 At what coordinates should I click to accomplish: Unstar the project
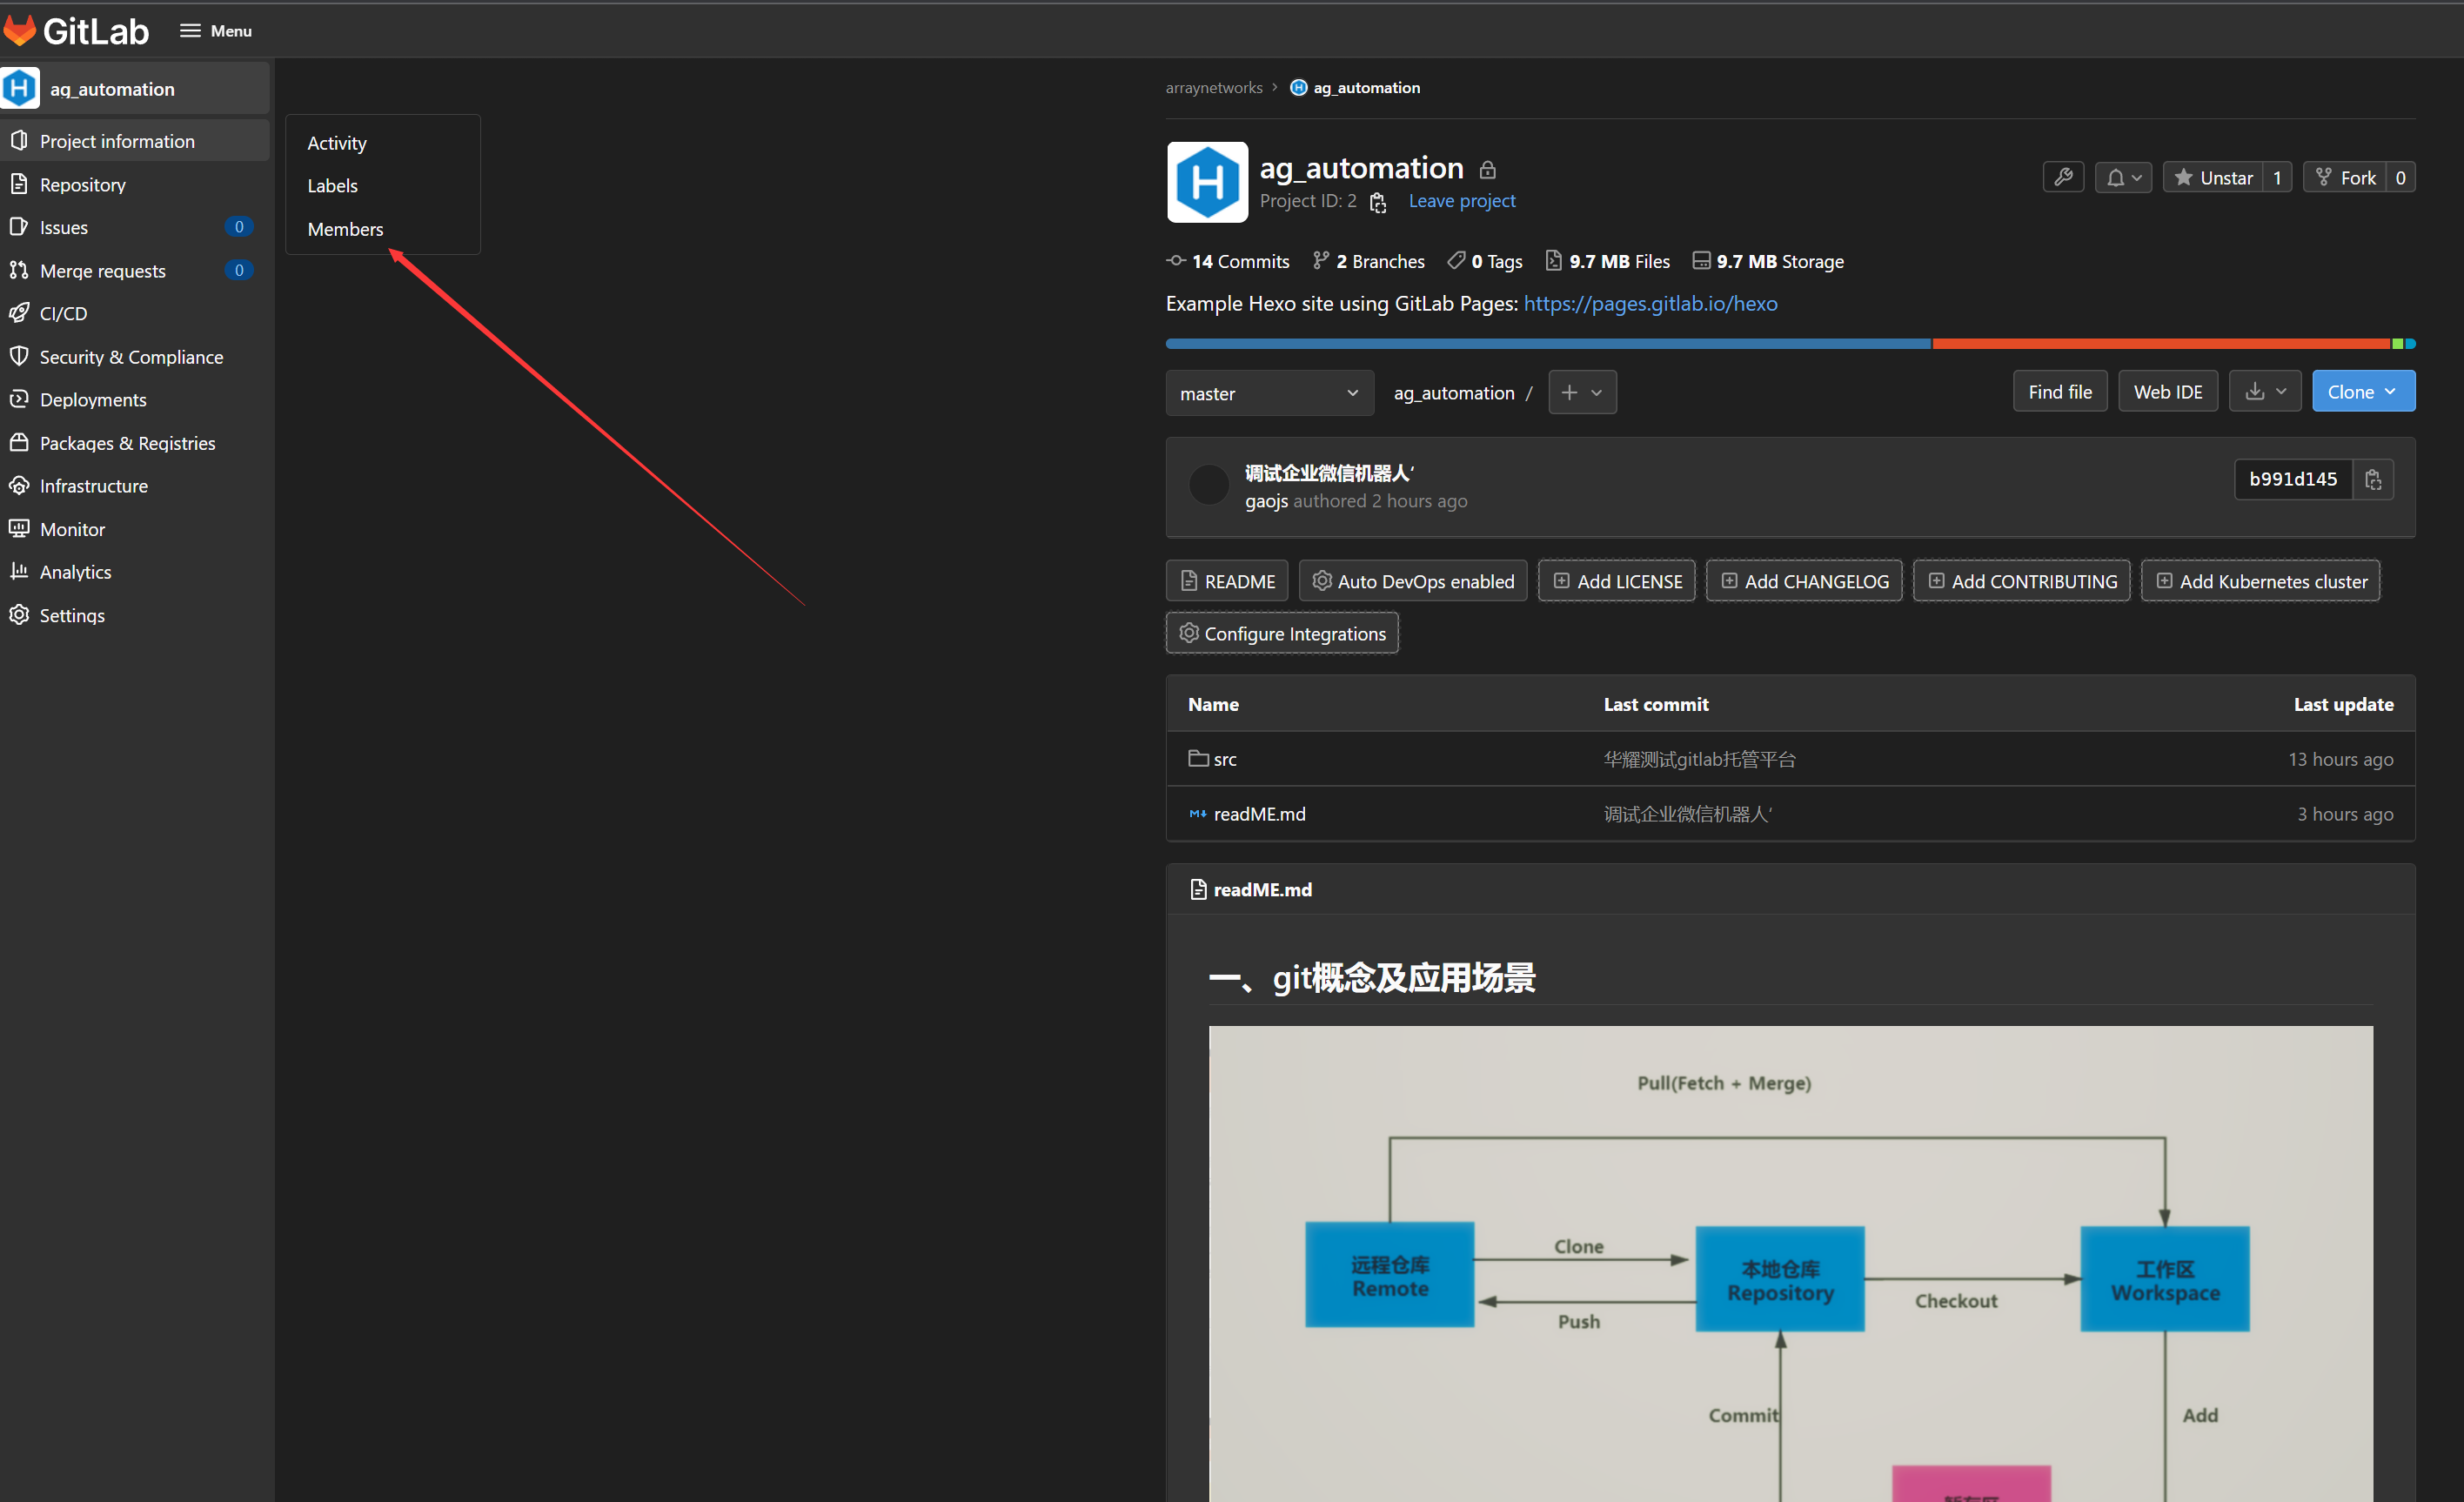click(2213, 177)
